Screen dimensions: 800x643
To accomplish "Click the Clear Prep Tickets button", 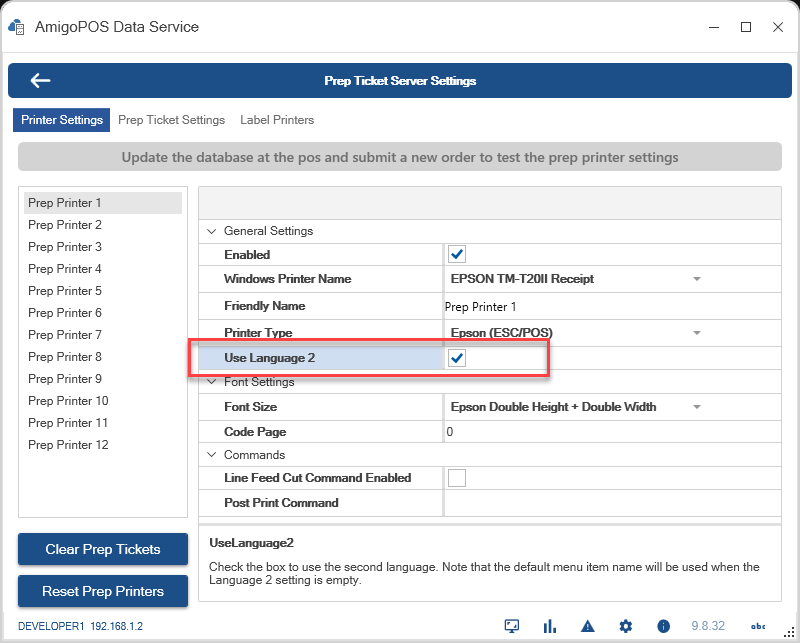I will tap(103, 549).
